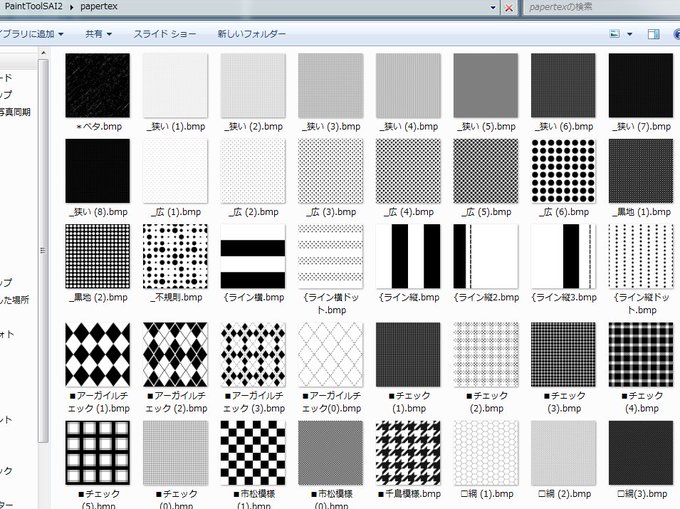Viewport: 680px width, 509px height.
Task: Select the 網 (1).bmp hexagon mesh icon
Action: pyautogui.click(x=486, y=453)
